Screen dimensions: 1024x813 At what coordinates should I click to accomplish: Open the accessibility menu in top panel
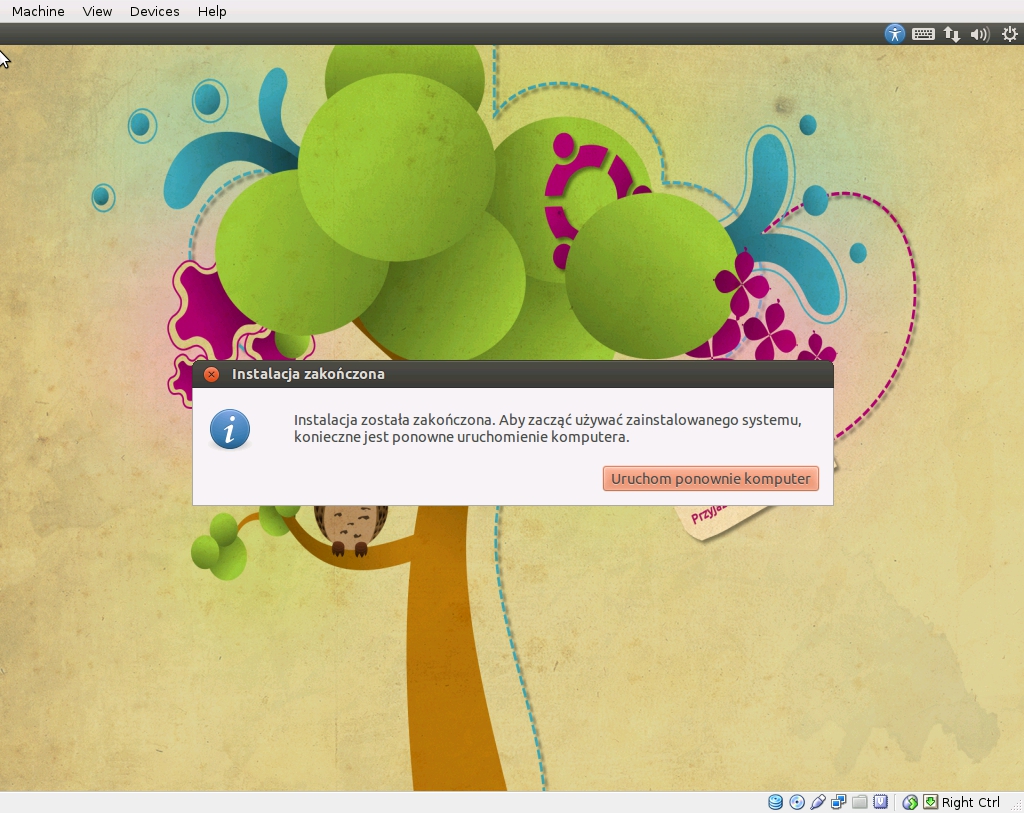895,34
